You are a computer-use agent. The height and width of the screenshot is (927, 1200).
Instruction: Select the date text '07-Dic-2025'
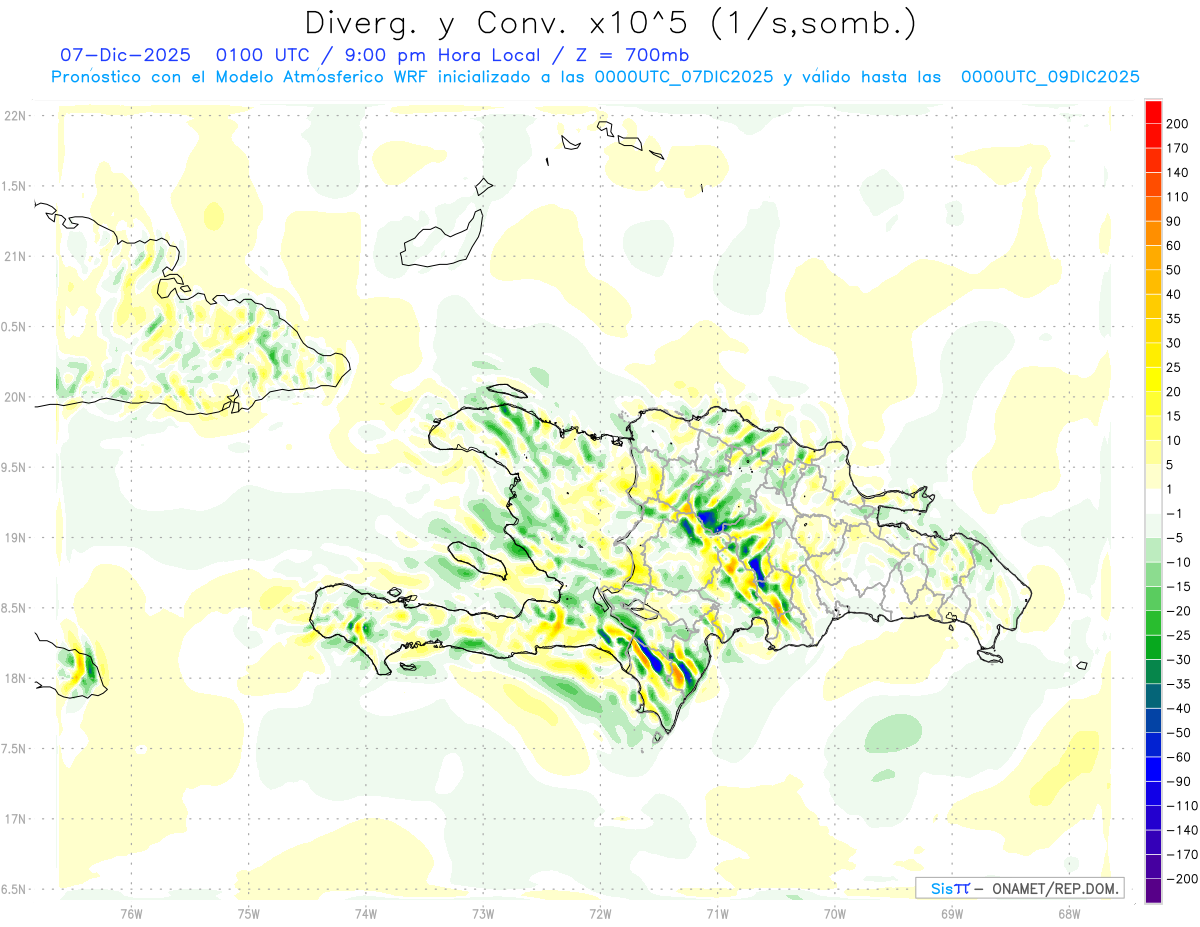(125, 55)
